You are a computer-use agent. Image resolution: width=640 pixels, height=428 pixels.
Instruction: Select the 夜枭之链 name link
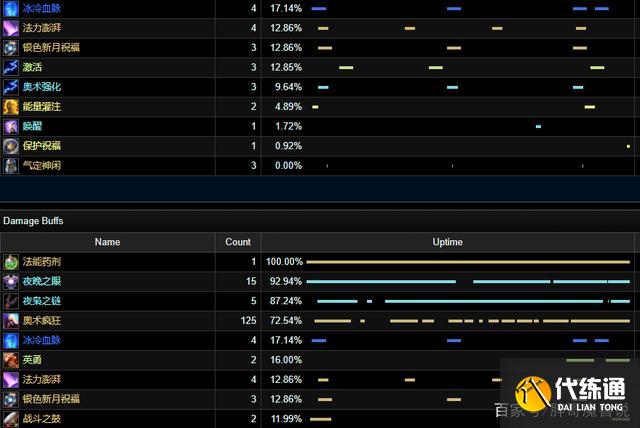tap(42, 301)
